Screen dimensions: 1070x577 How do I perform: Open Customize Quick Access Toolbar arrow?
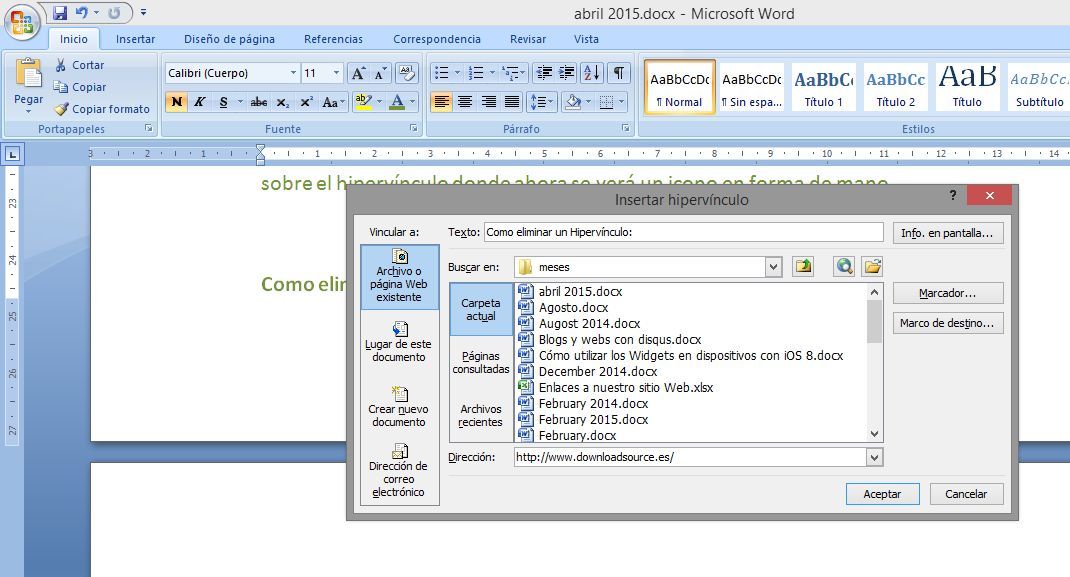[x=143, y=12]
